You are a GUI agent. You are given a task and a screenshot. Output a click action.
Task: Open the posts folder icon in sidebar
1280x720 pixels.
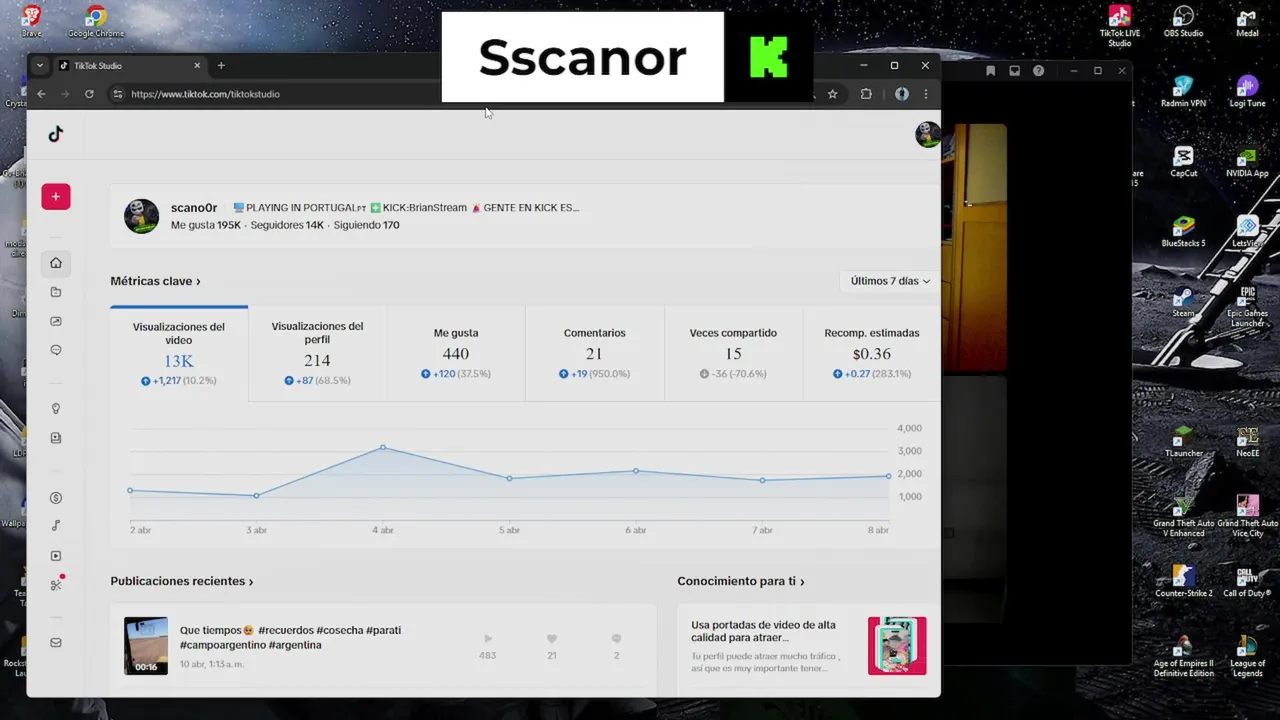tap(56, 292)
